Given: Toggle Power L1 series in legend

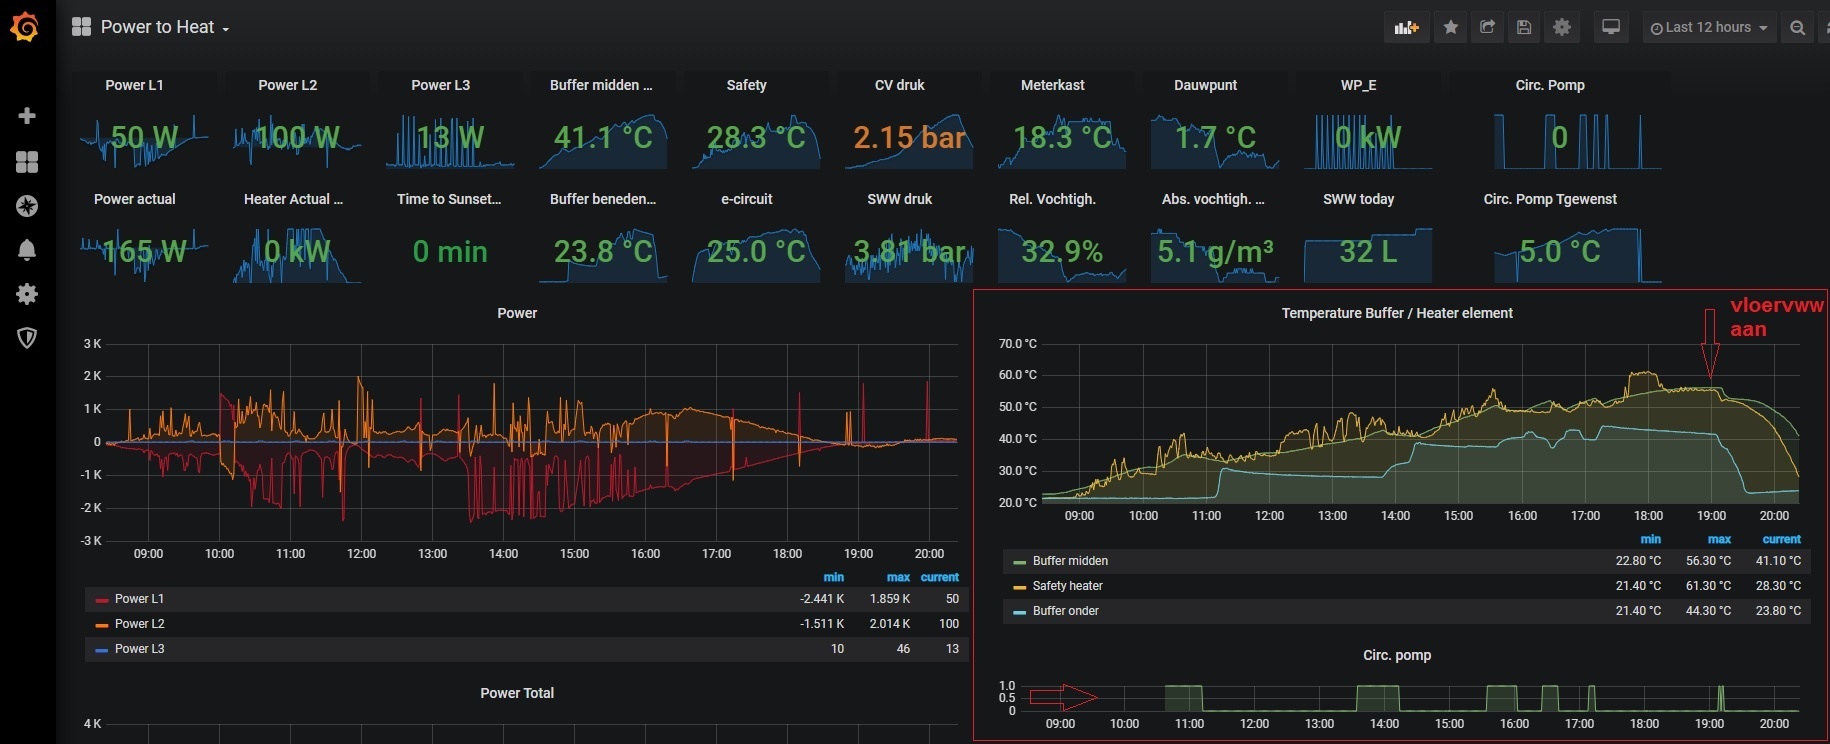Looking at the screenshot, I should (139, 599).
